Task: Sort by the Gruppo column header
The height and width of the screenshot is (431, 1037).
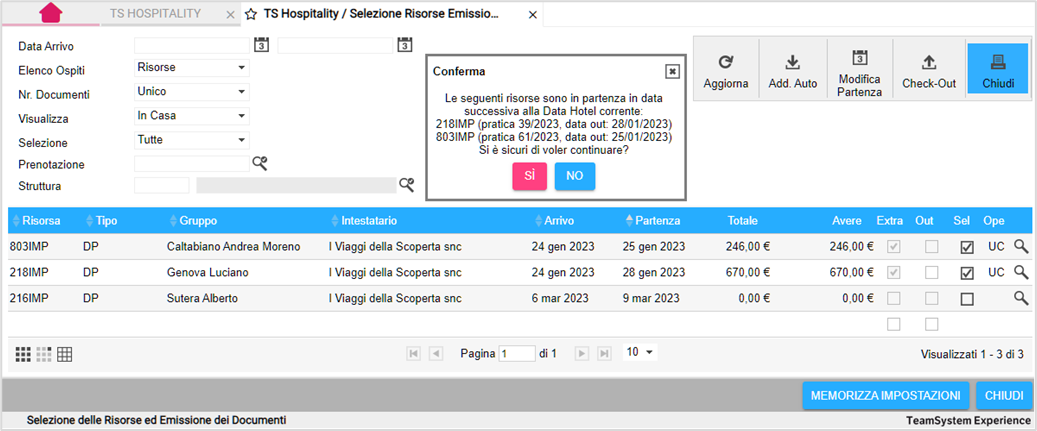Action: [198, 220]
